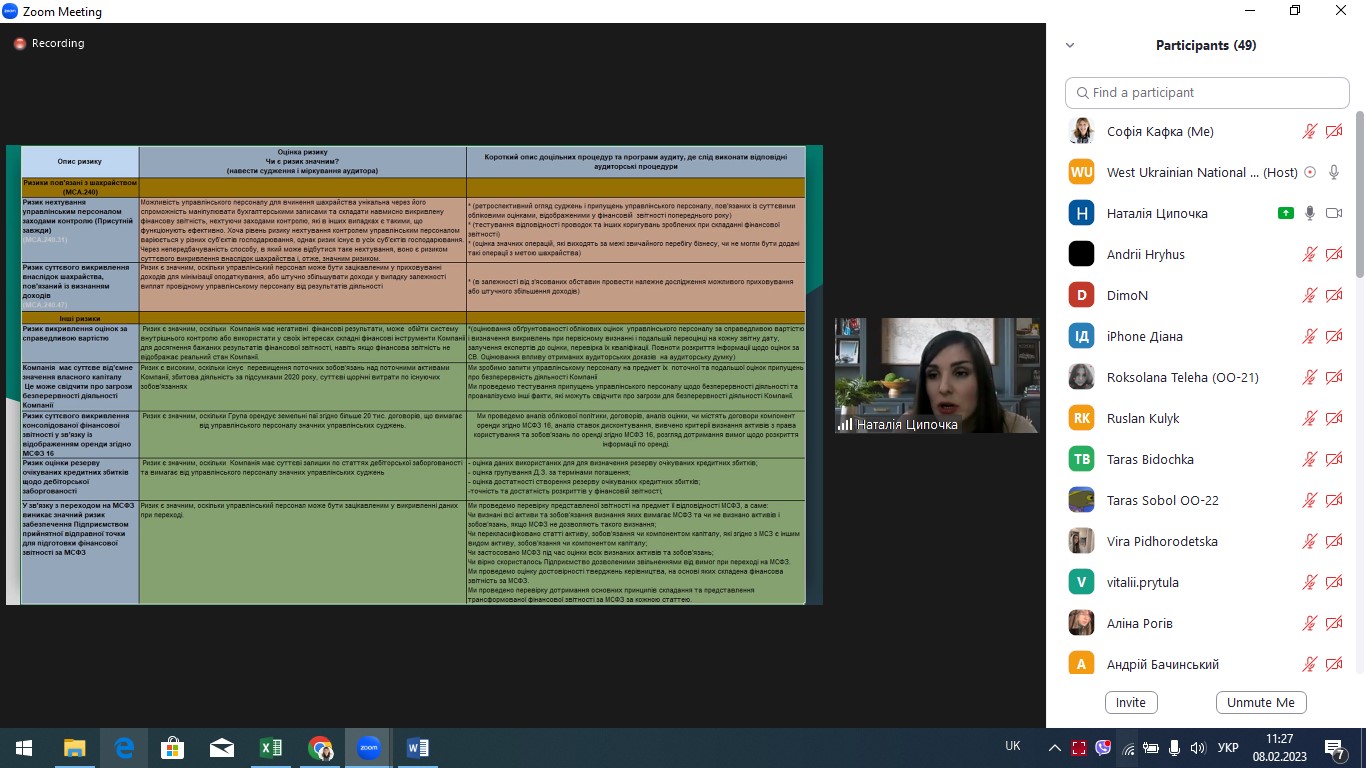Image resolution: width=1366 pixels, height=768 pixels.
Task: Click the camera icon next to Наталія Ципочка
Action: (x=1333, y=214)
